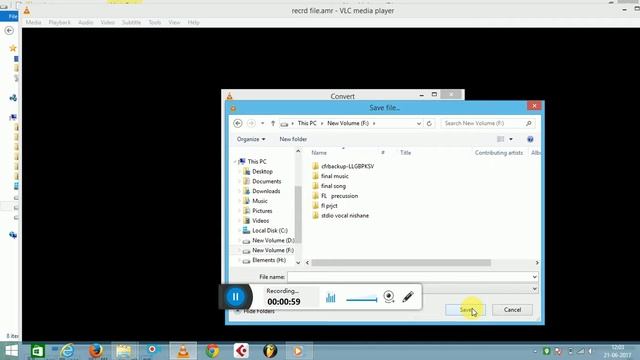This screenshot has height=360, width=640.
Task: Click the recorder audio levels icon
Action: pyautogui.click(x=331, y=297)
